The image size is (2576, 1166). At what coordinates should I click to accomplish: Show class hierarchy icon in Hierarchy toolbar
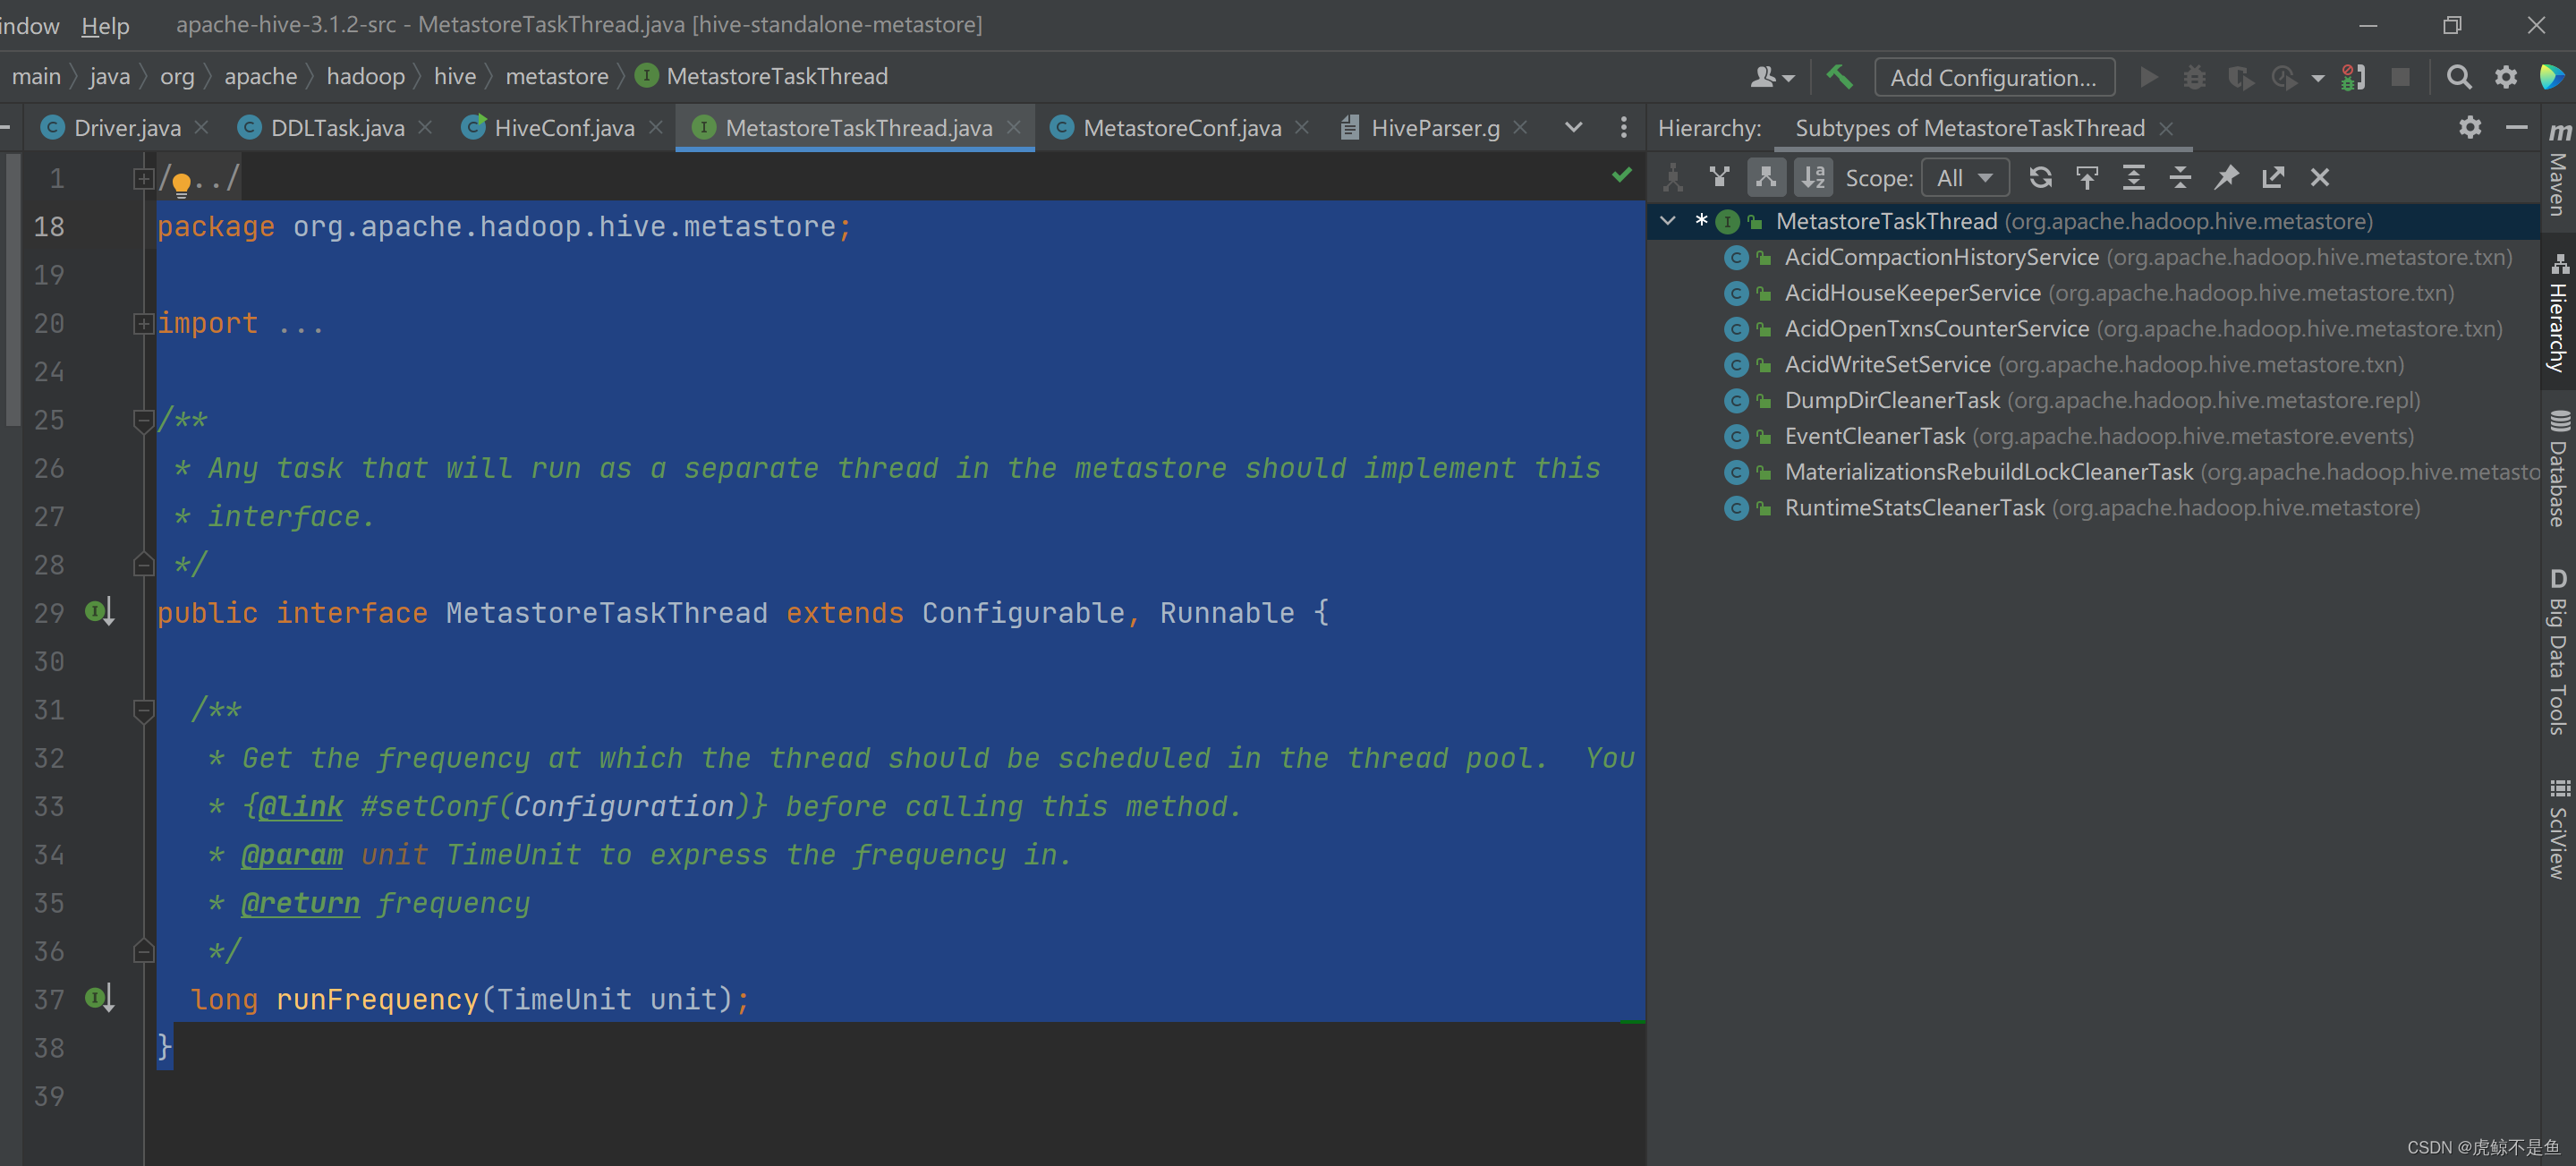pos(1673,178)
